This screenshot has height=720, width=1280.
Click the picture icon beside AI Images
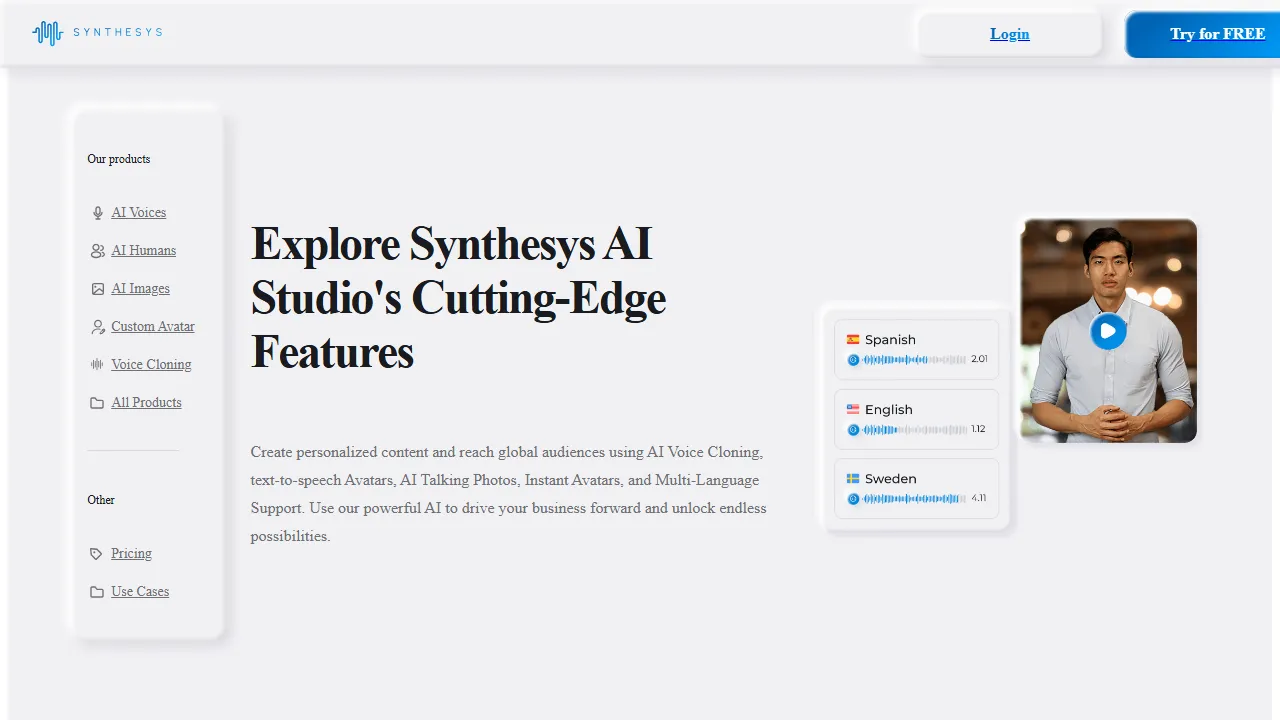pyautogui.click(x=97, y=289)
